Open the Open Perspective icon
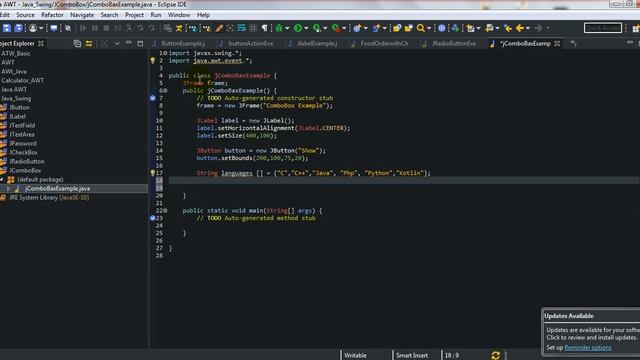The image size is (640, 360). point(635,28)
